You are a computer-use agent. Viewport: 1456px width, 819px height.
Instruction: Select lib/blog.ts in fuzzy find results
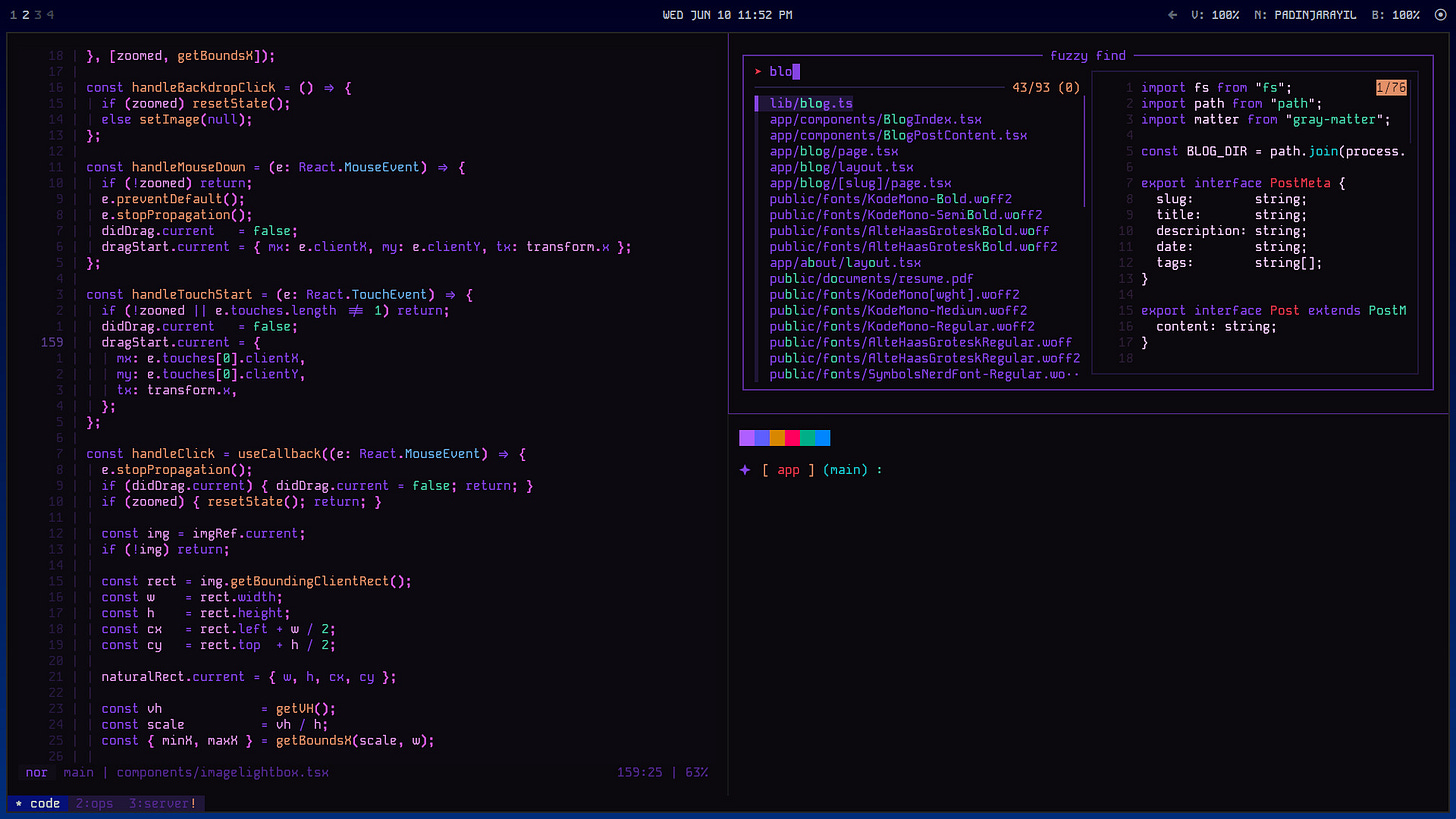(811, 104)
